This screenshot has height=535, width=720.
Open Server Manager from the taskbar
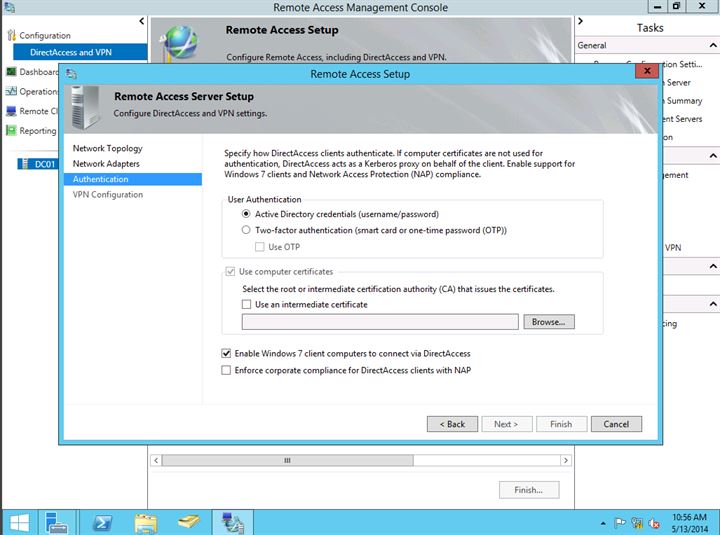click(56, 523)
